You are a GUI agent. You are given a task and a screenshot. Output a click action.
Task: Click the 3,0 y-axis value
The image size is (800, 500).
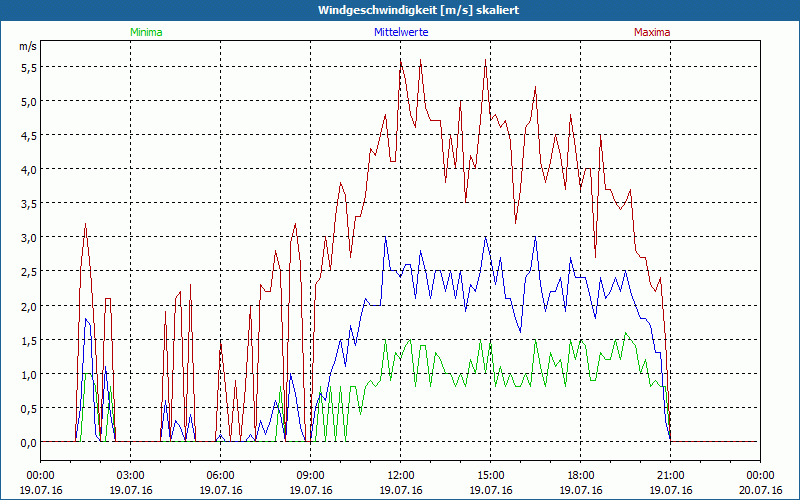click(x=29, y=238)
